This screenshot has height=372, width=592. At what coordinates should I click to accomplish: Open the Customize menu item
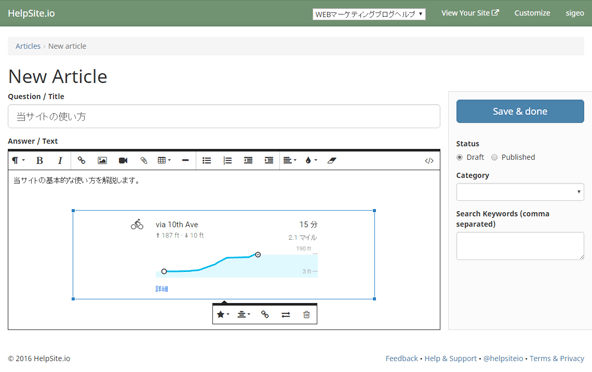(x=532, y=13)
